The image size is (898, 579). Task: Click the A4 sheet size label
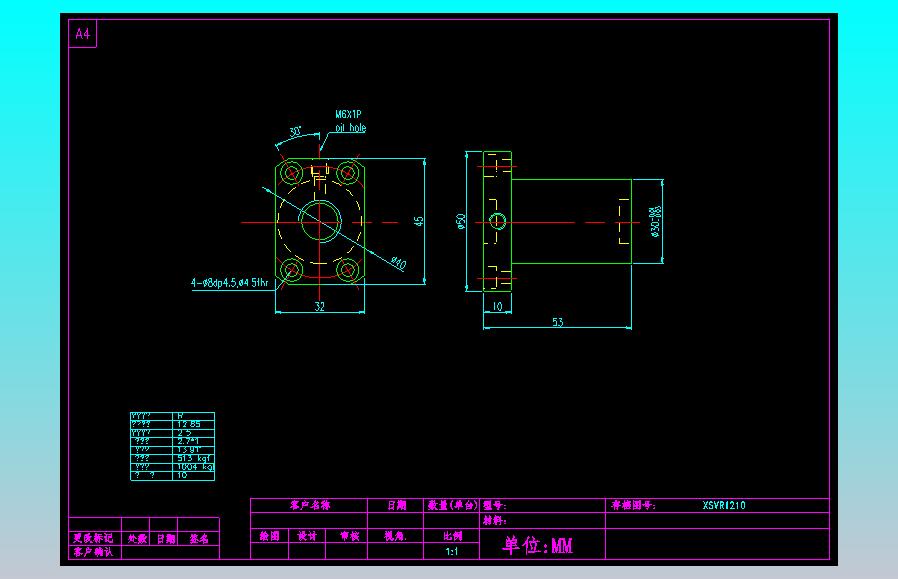82,34
